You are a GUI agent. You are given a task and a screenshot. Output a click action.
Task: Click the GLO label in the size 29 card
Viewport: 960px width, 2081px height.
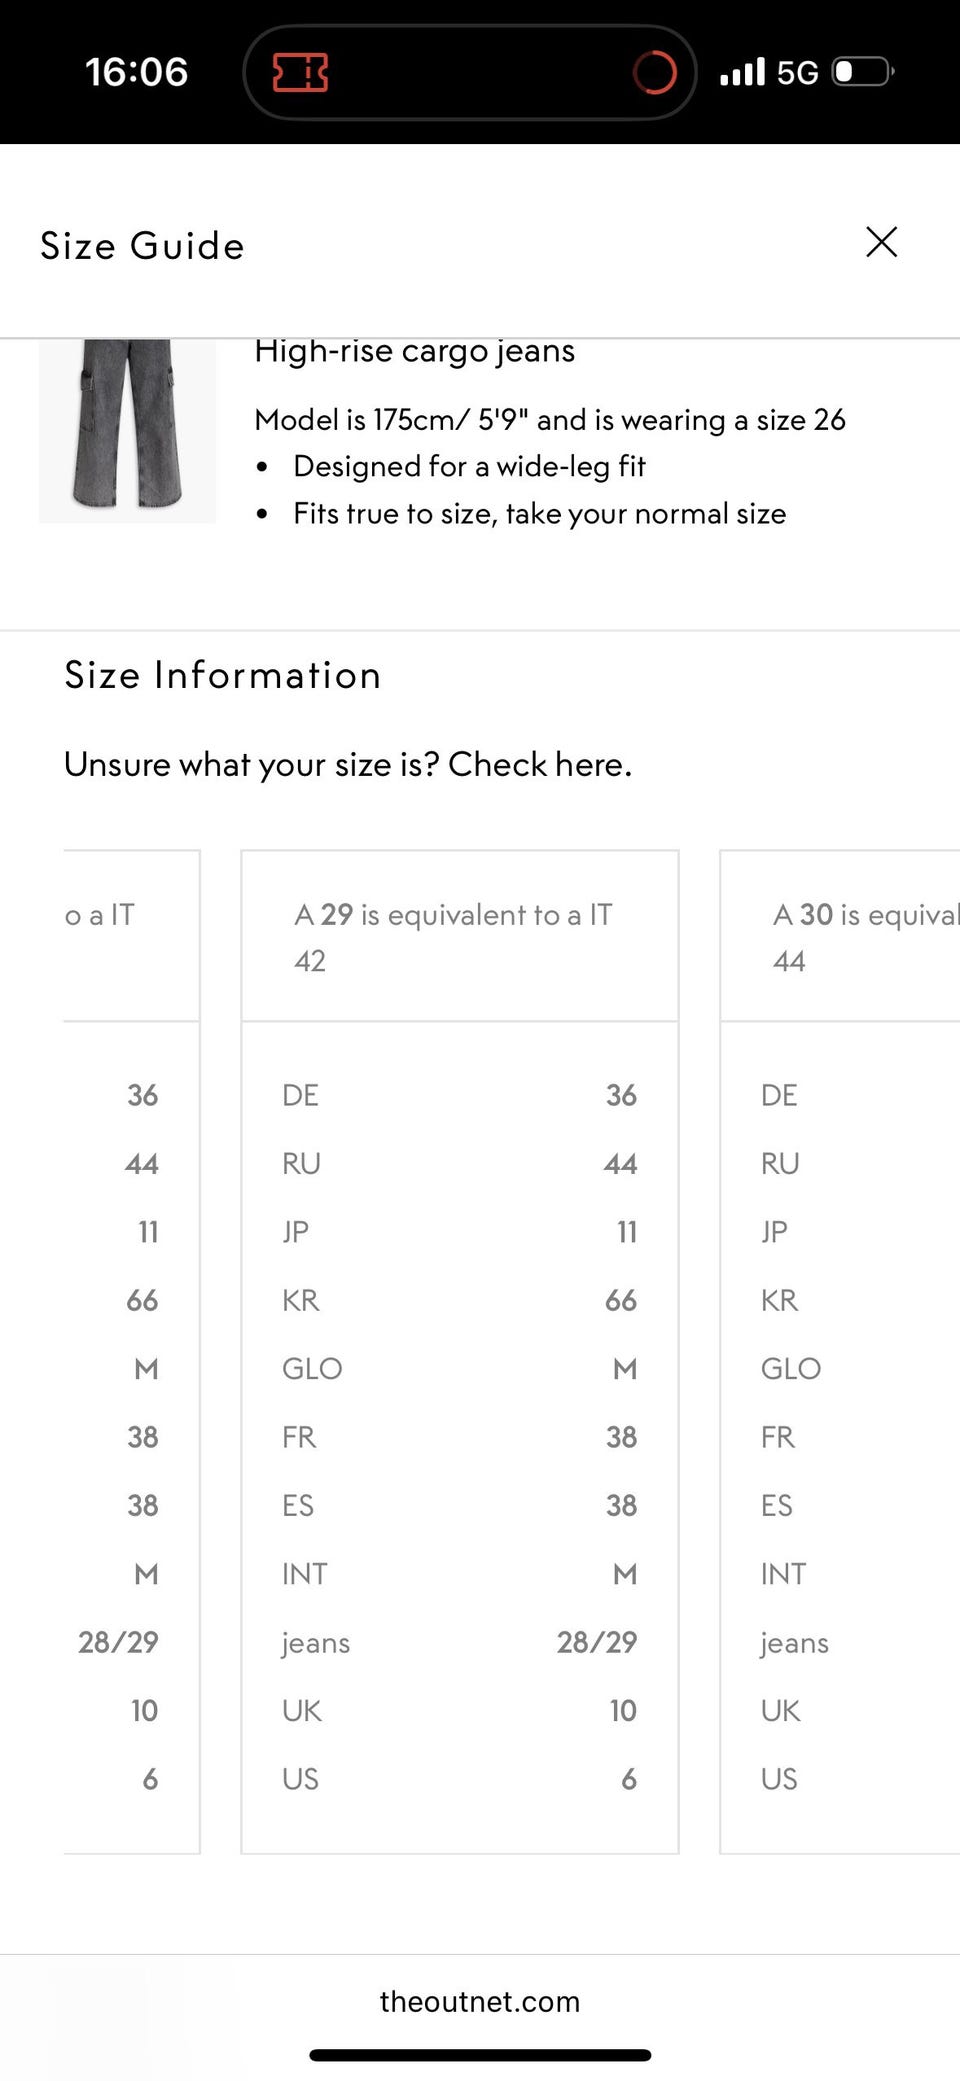(312, 1368)
